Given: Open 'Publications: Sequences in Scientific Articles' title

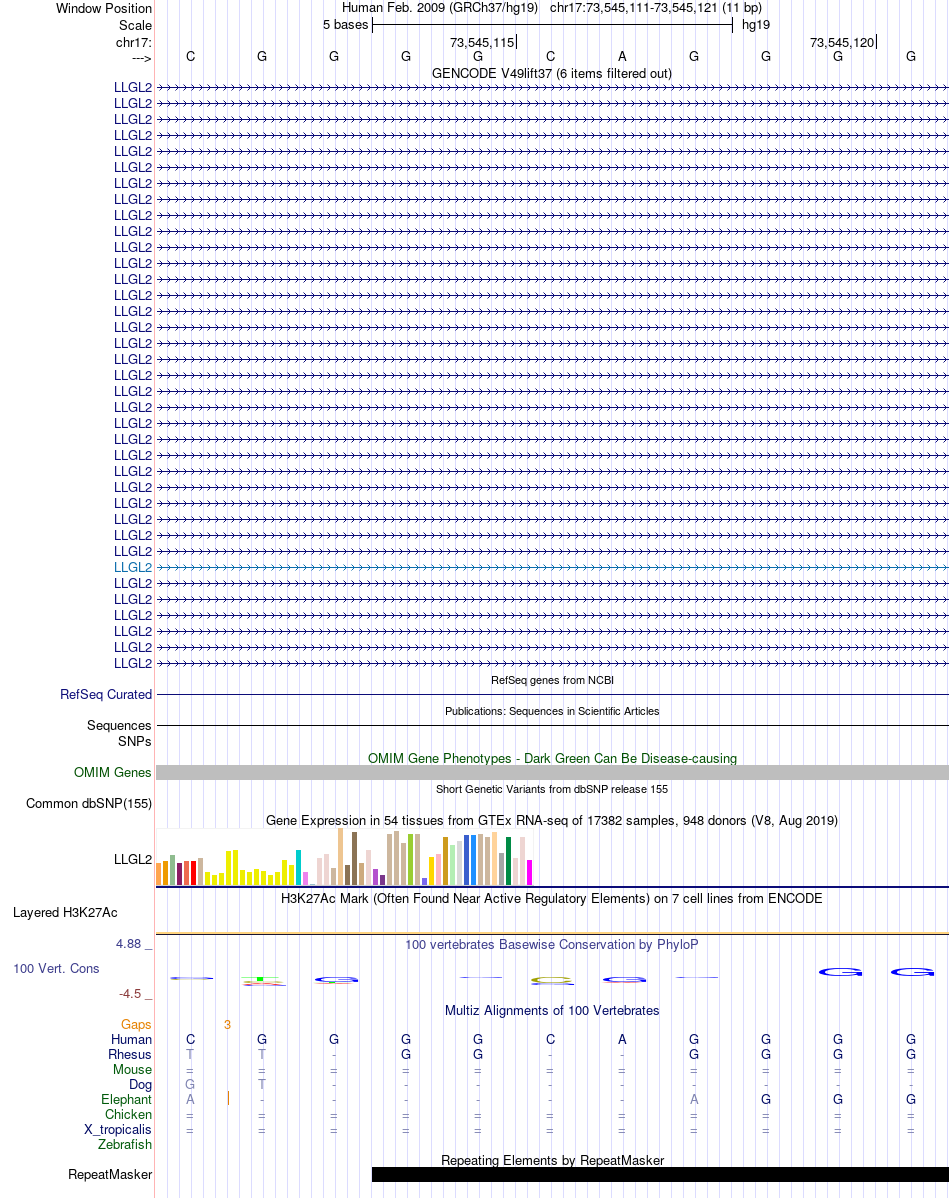Looking at the screenshot, I should click(x=552, y=711).
